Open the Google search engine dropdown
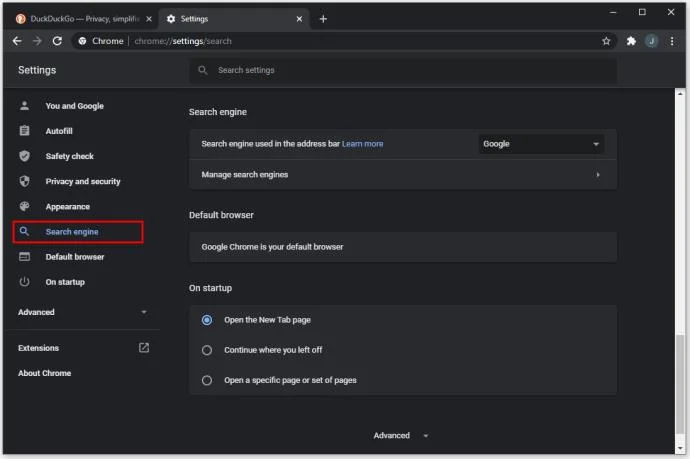Image resolution: width=690 pixels, height=459 pixels. [x=541, y=144]
